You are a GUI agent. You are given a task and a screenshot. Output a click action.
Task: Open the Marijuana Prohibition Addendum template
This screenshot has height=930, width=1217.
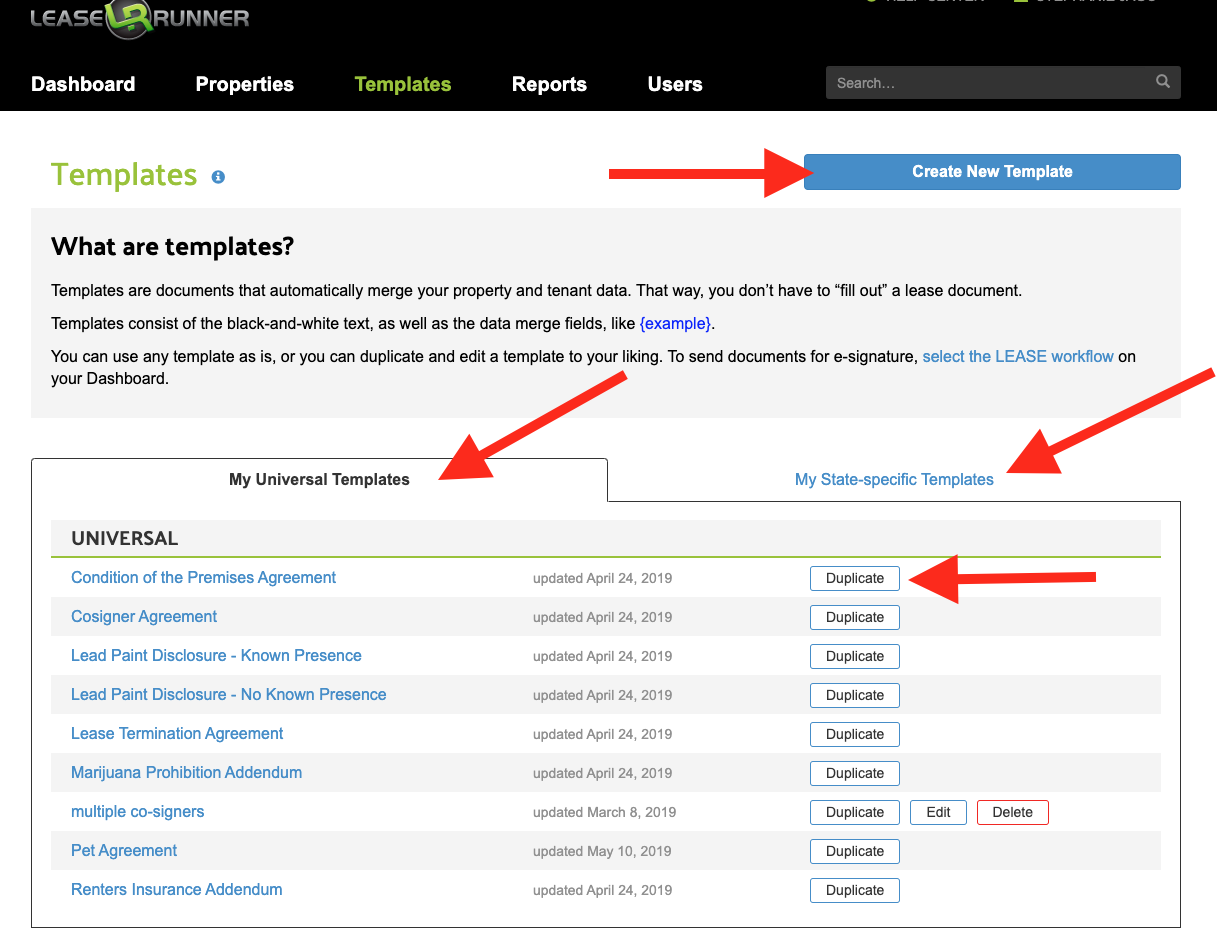pyautogui.click(x=186, y=772)
